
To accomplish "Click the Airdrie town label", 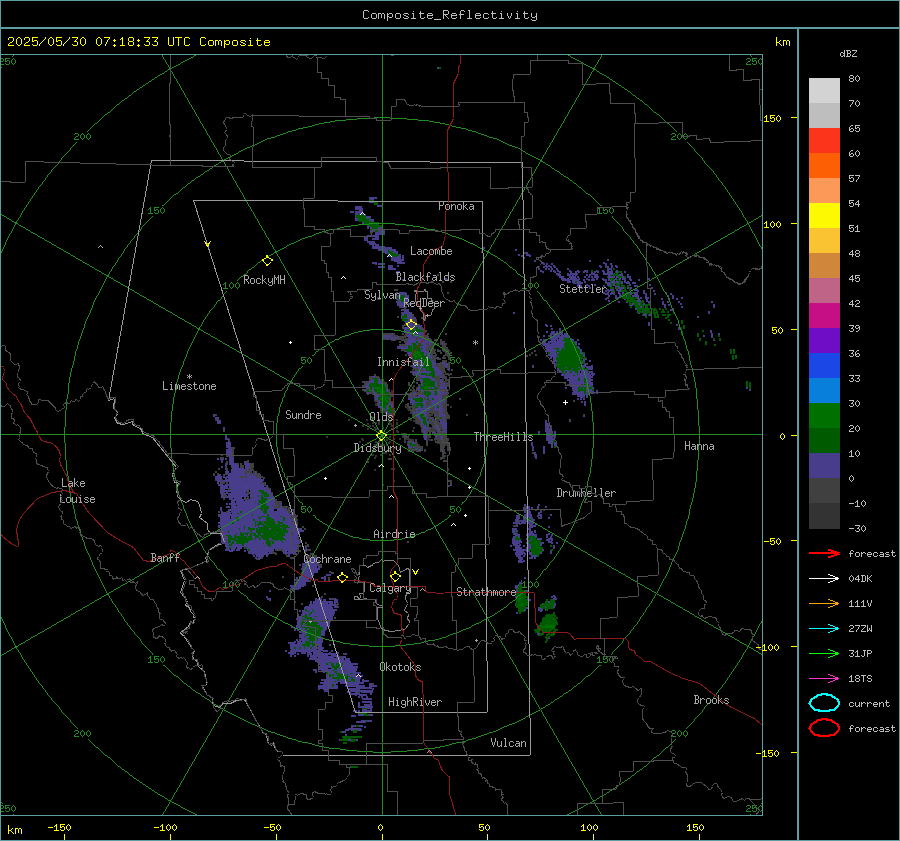I will (x=394, y=534).
